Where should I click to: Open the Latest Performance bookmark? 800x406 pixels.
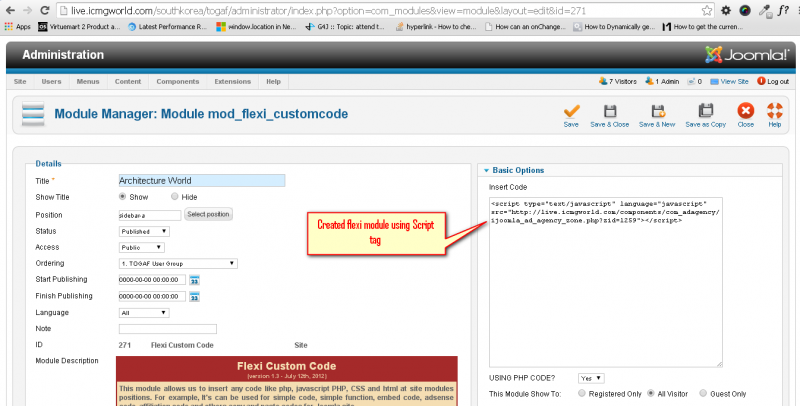[x=167, y=27]
